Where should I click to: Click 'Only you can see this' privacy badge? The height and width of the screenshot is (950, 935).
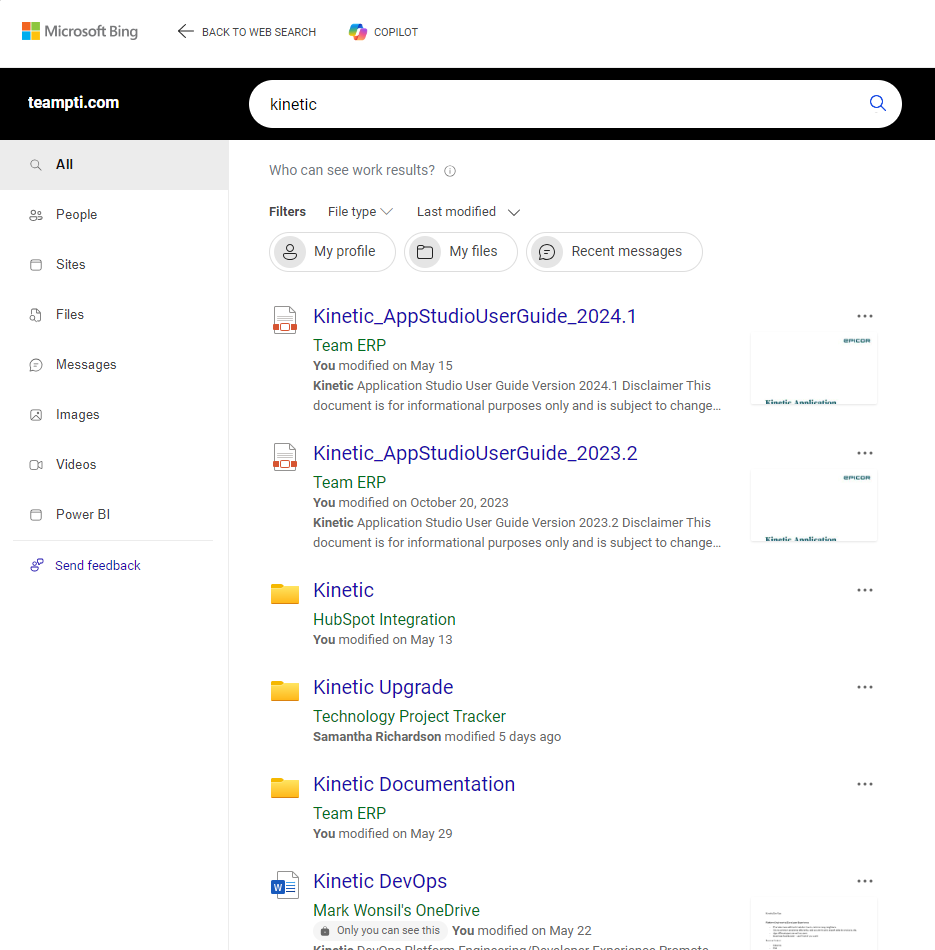coord(381,931)
